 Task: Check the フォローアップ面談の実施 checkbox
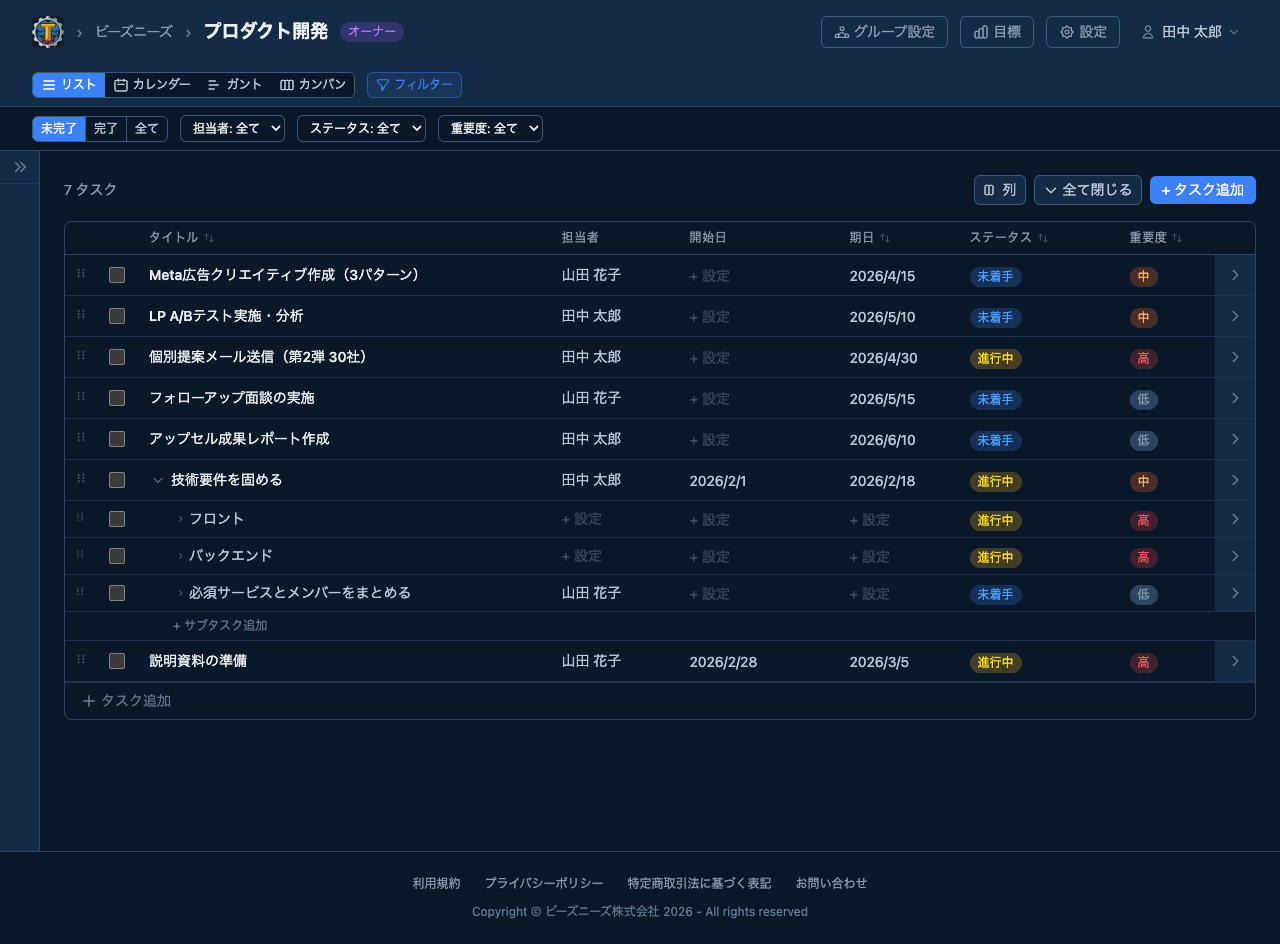[116, 398]
